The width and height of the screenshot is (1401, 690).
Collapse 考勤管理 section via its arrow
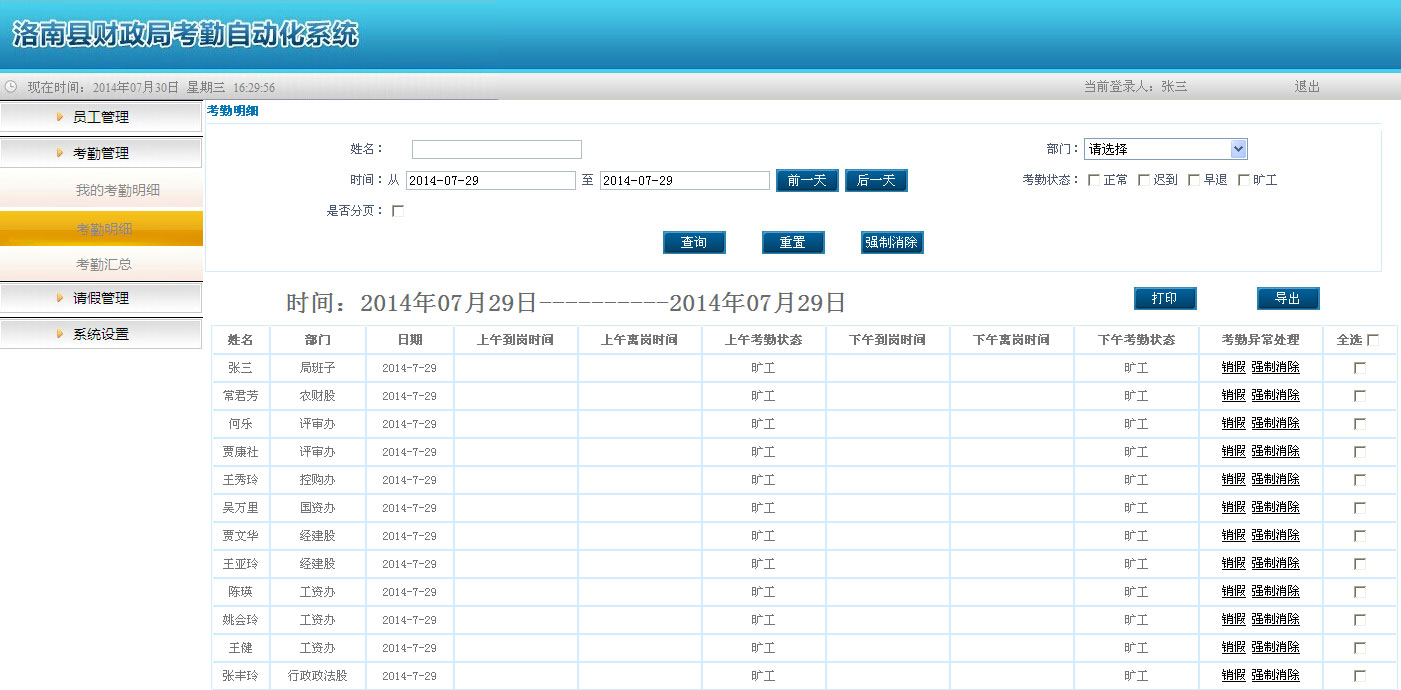[x=60, y=153]
